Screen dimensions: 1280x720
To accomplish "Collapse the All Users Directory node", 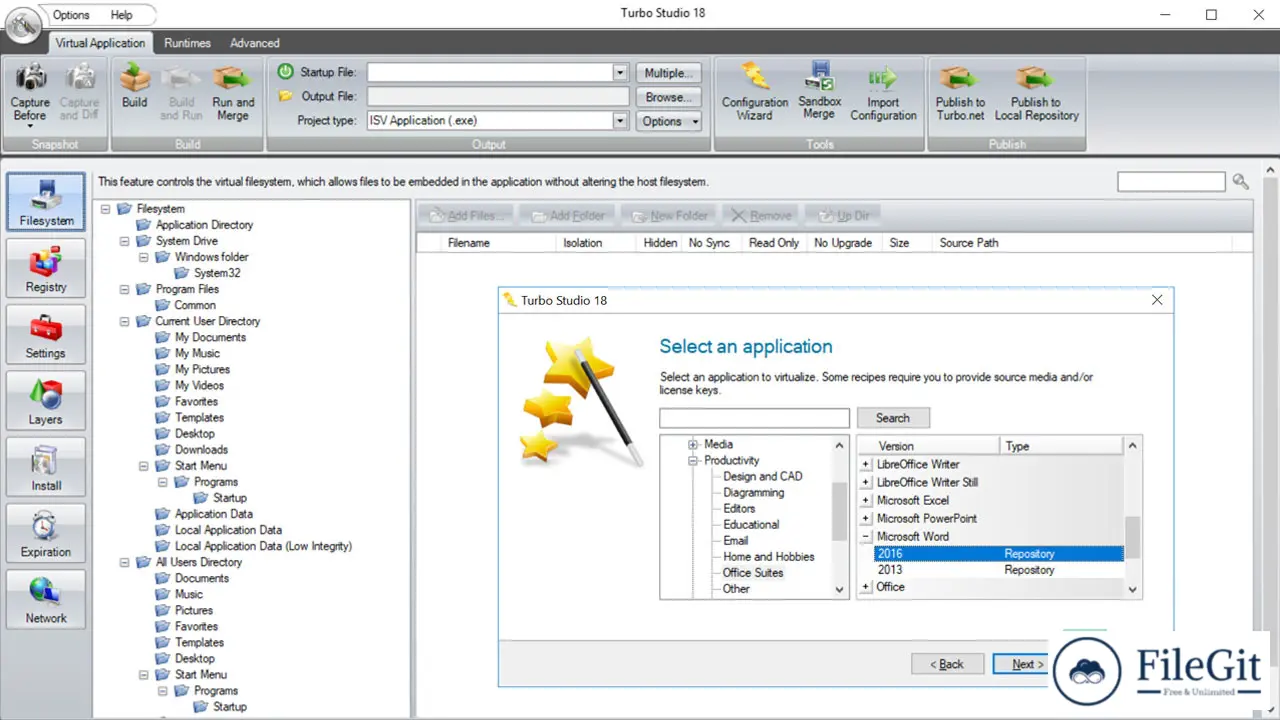I will pos(125,562).
